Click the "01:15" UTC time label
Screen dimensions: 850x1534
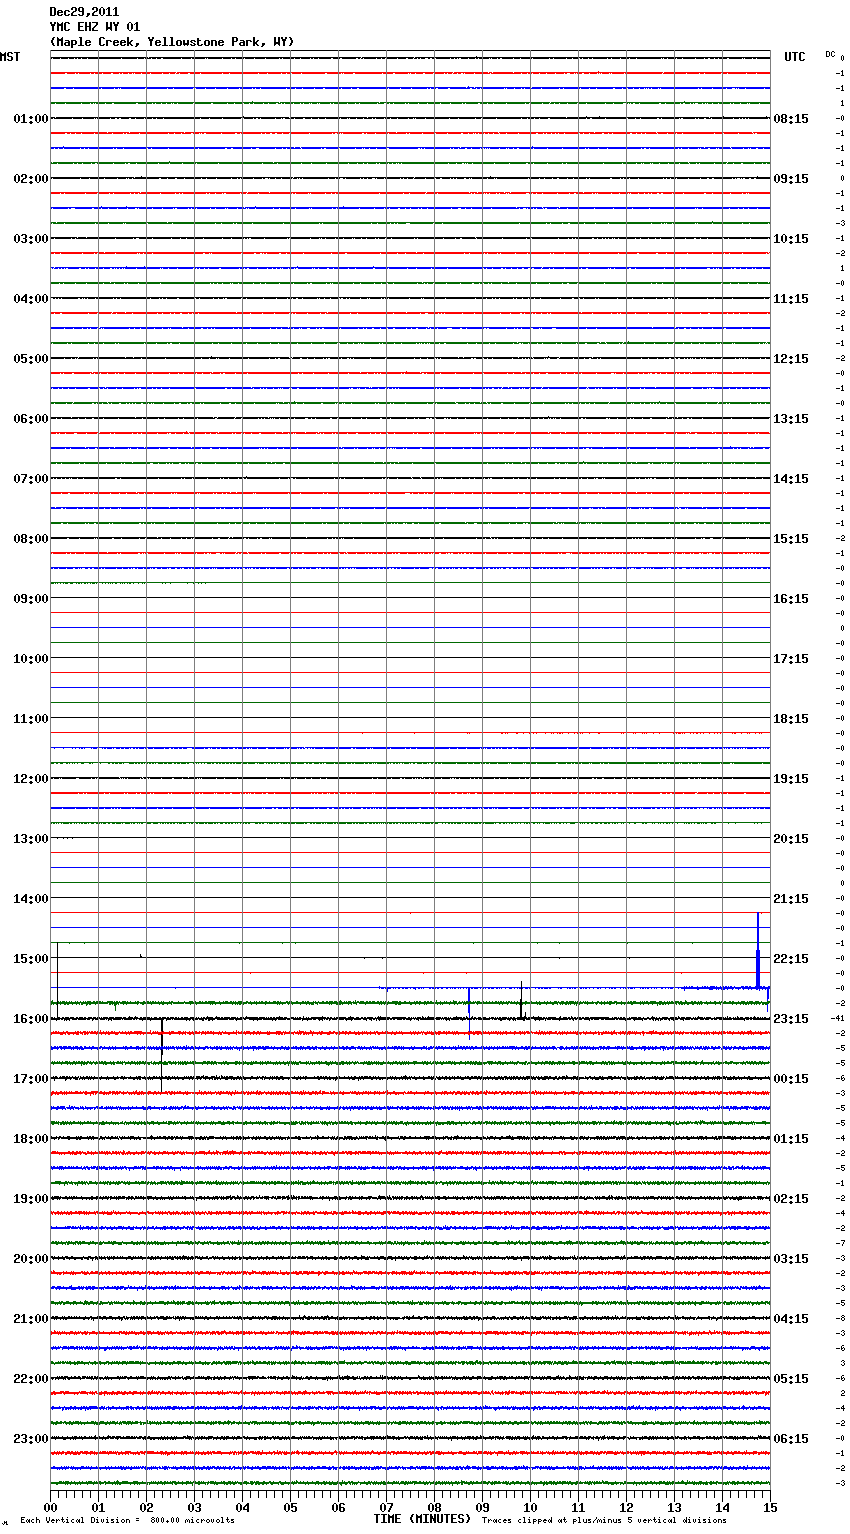pos(791,1139)
